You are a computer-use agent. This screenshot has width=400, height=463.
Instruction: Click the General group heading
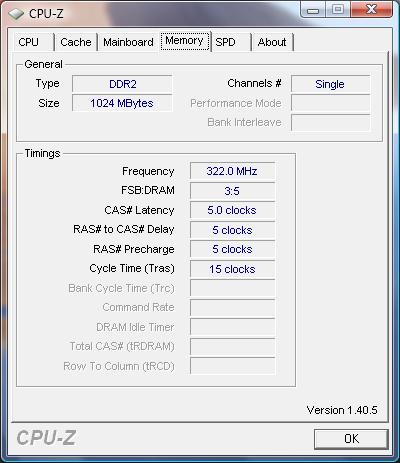click(43, 64)
